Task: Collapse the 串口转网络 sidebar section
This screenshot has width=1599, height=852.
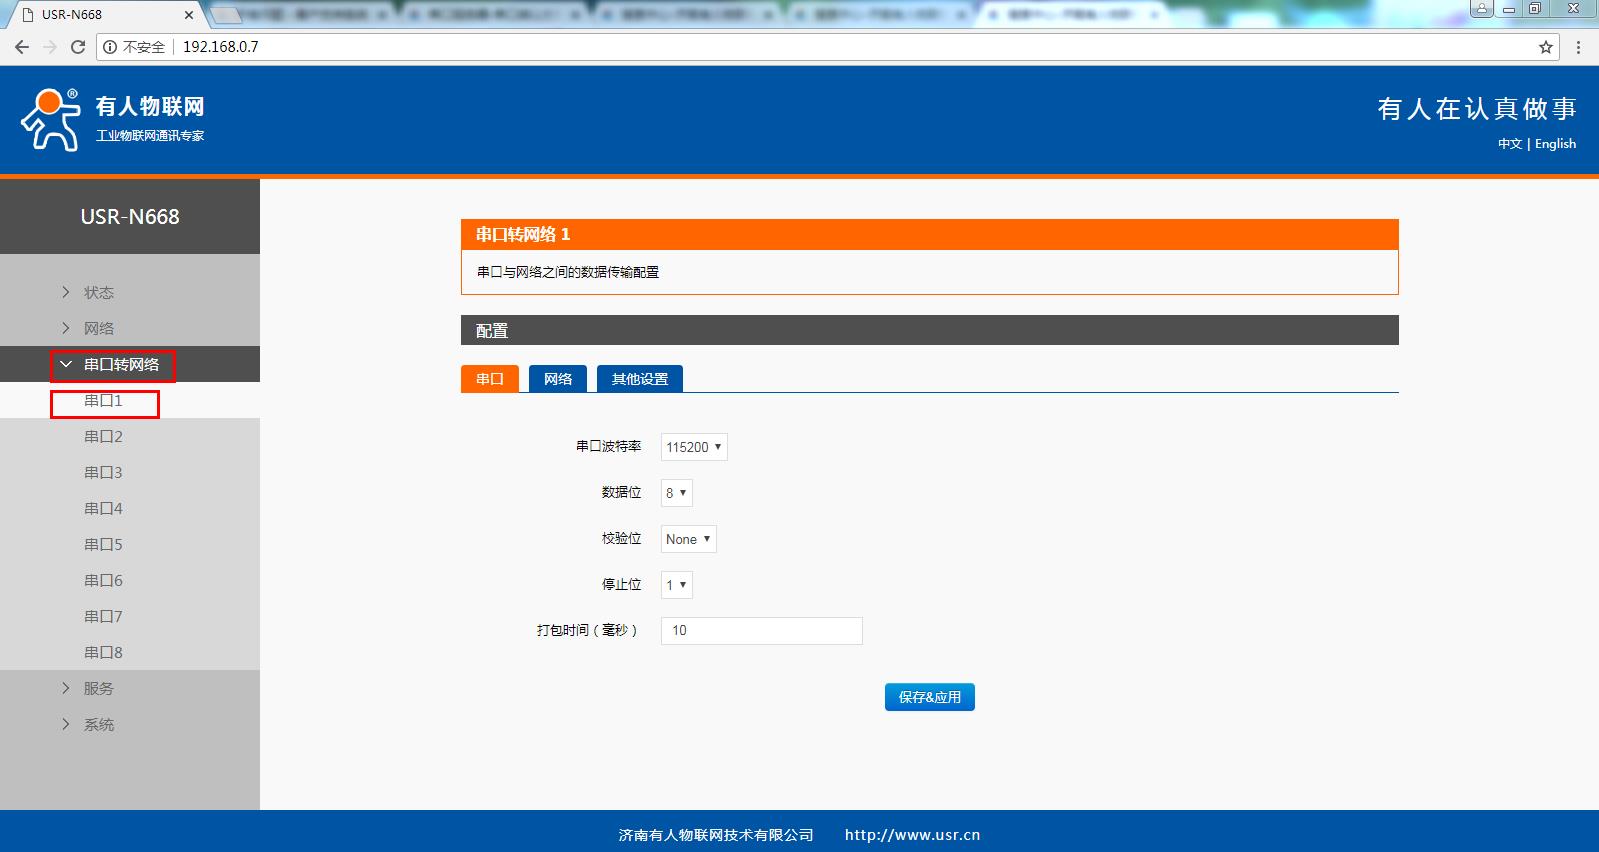Action: [x=120, y=365]
